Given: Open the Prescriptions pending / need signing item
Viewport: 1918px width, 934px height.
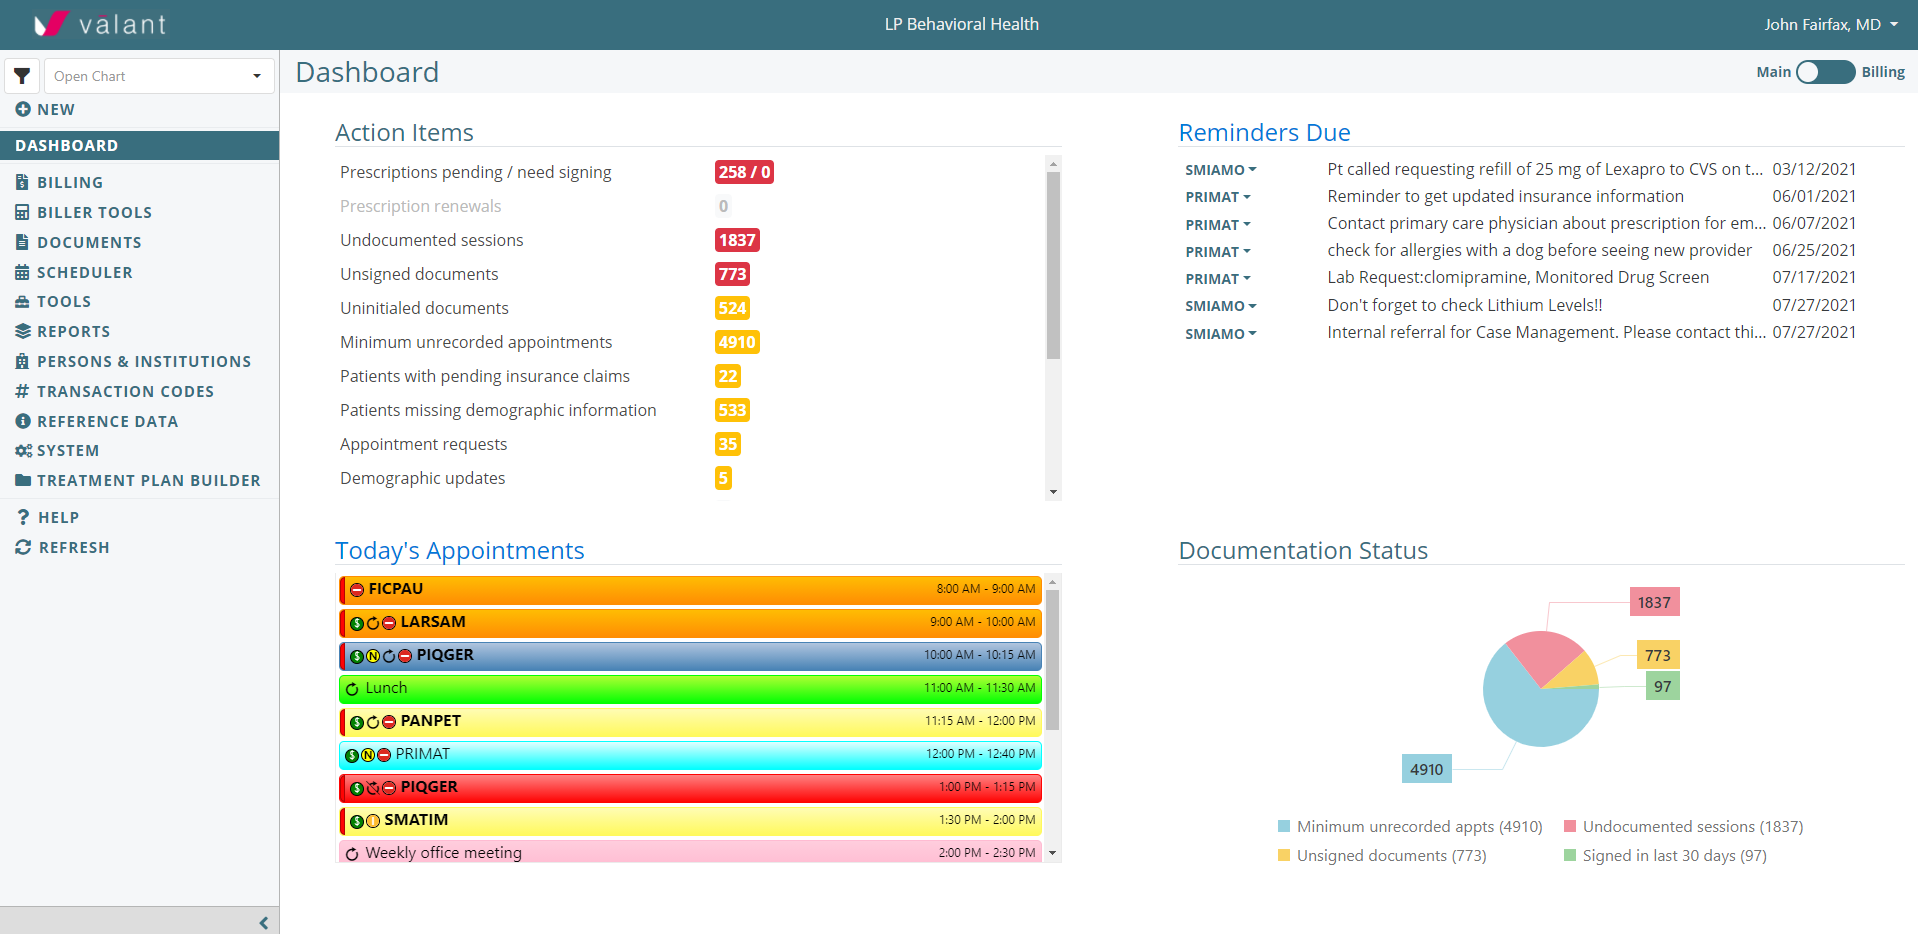Looking at the screenshot, I should click(476, 172).
